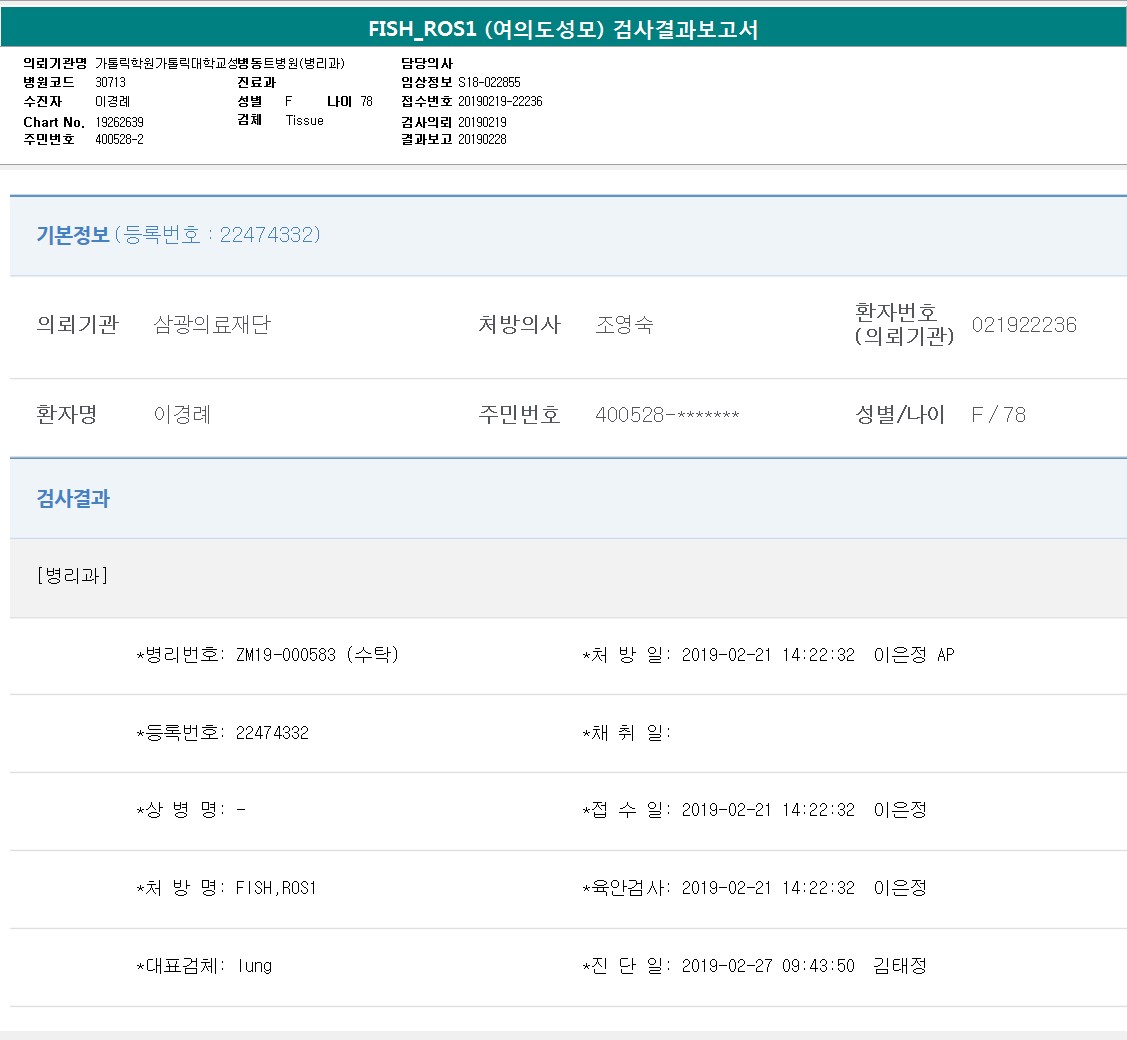The width and height of the screenshot is (1127, 1040).
Task: Click the [병리과] department row
Action: tap(72, 576)
